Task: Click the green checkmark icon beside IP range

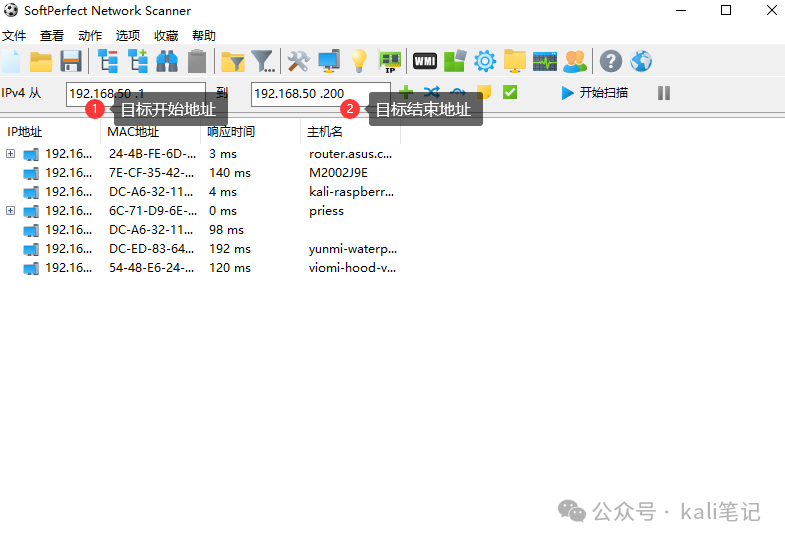Action: [510, 92]
